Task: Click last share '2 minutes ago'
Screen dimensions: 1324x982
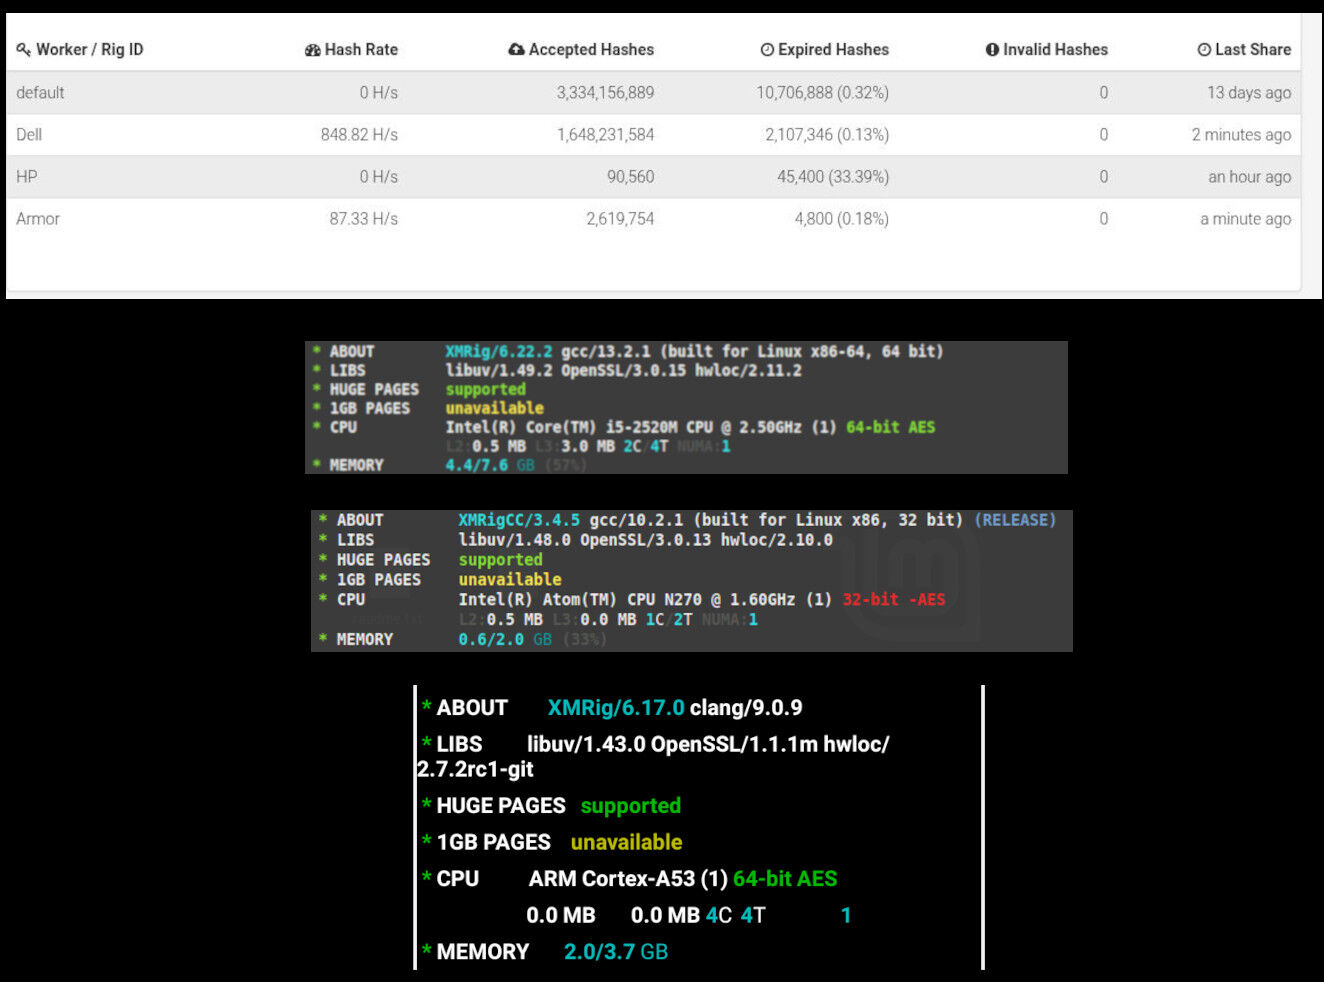Action: 1241,135
